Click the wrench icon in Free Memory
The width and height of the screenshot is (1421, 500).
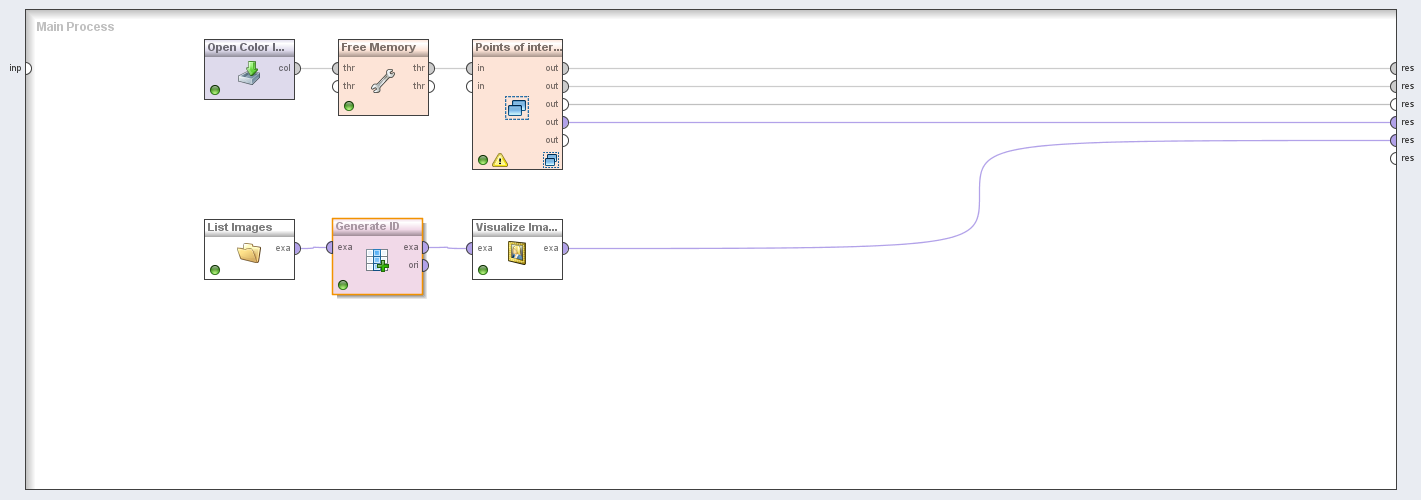point(383,80)
